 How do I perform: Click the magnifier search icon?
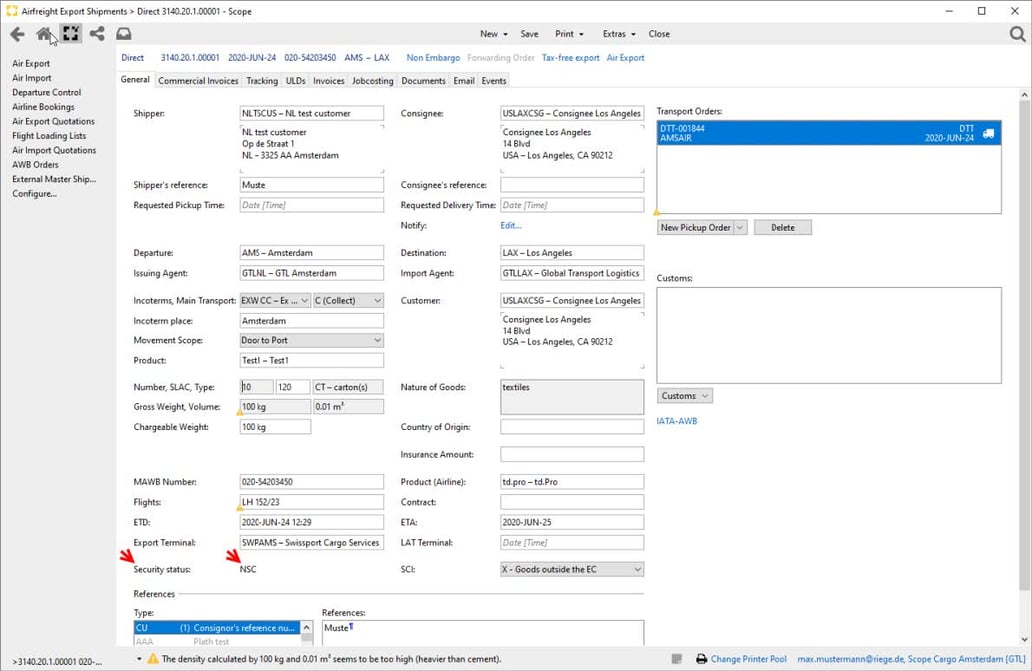1017,34
